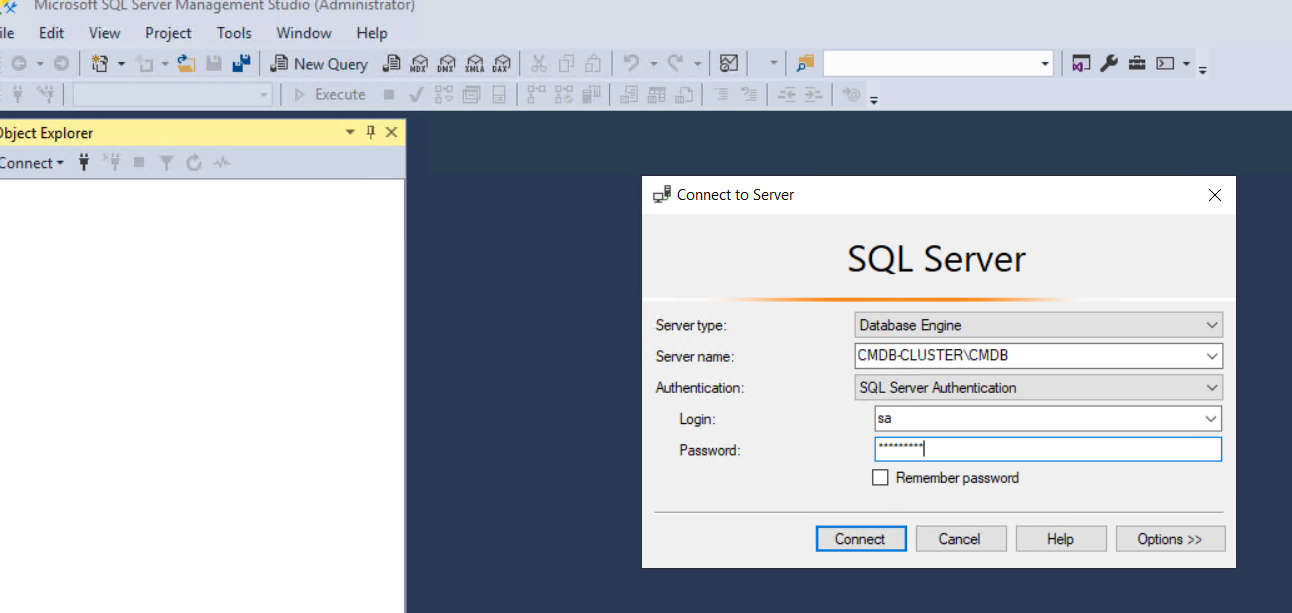Click the Activity Monitor toolbar icon
This screenshot has width=1292, height=613.
pyautogui.click(x=729, y=64)
